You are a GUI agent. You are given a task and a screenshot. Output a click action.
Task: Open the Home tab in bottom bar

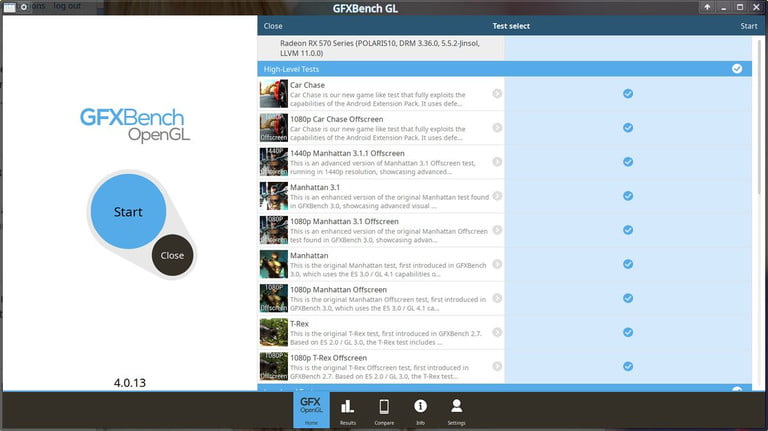pos(311,410)
